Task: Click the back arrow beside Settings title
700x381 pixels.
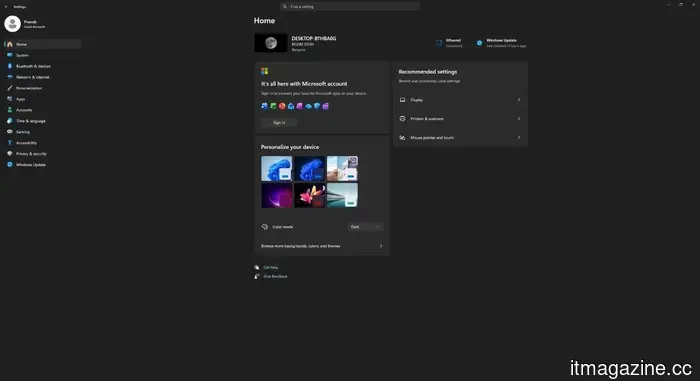Action: click(x=6, y=7)
